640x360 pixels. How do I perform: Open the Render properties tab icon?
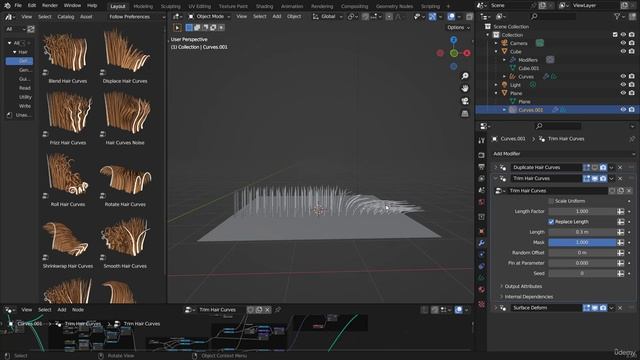pyautogui.click(x=482, y=156)
